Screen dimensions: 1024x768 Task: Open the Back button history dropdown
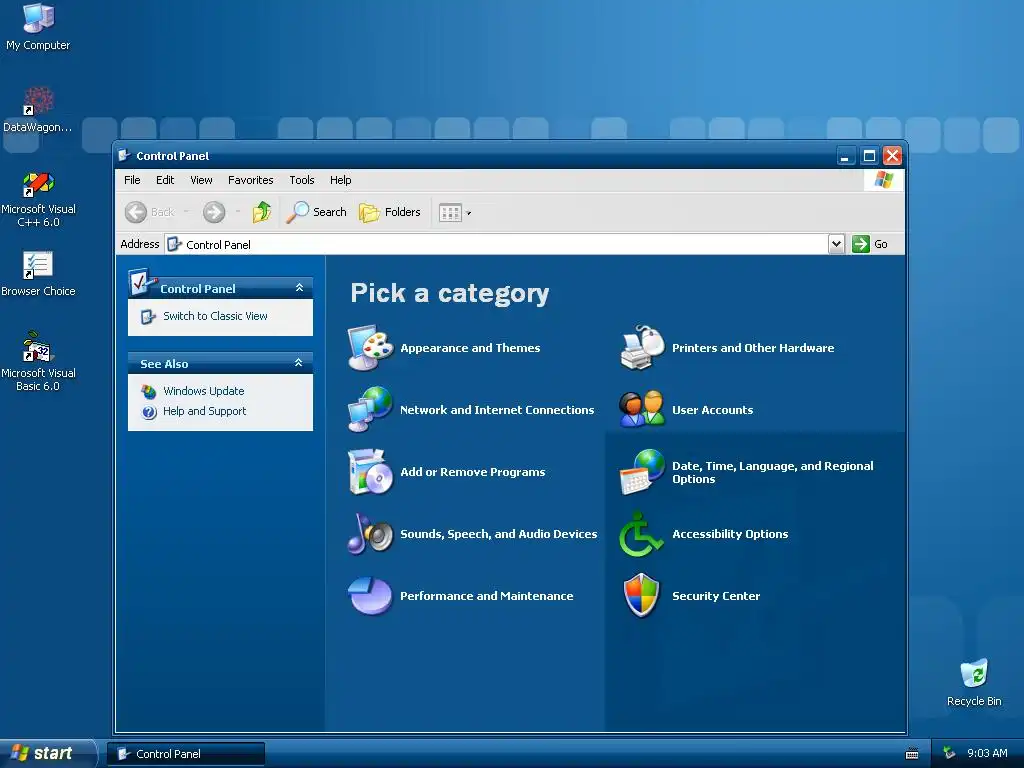(186, 212)
